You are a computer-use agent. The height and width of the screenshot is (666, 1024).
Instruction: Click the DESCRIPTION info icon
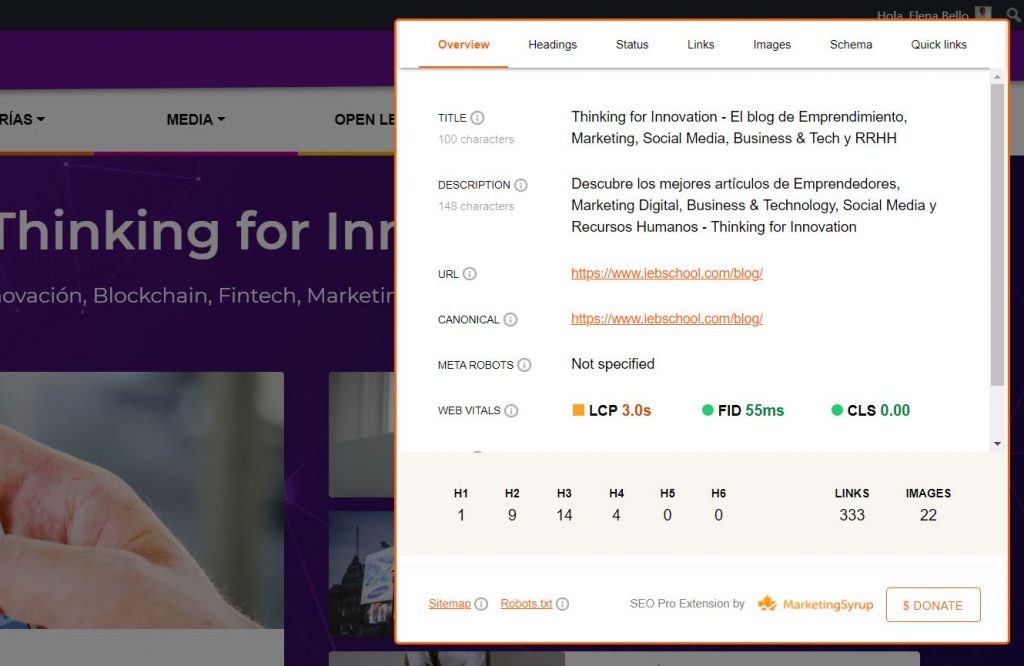[520, 185]
